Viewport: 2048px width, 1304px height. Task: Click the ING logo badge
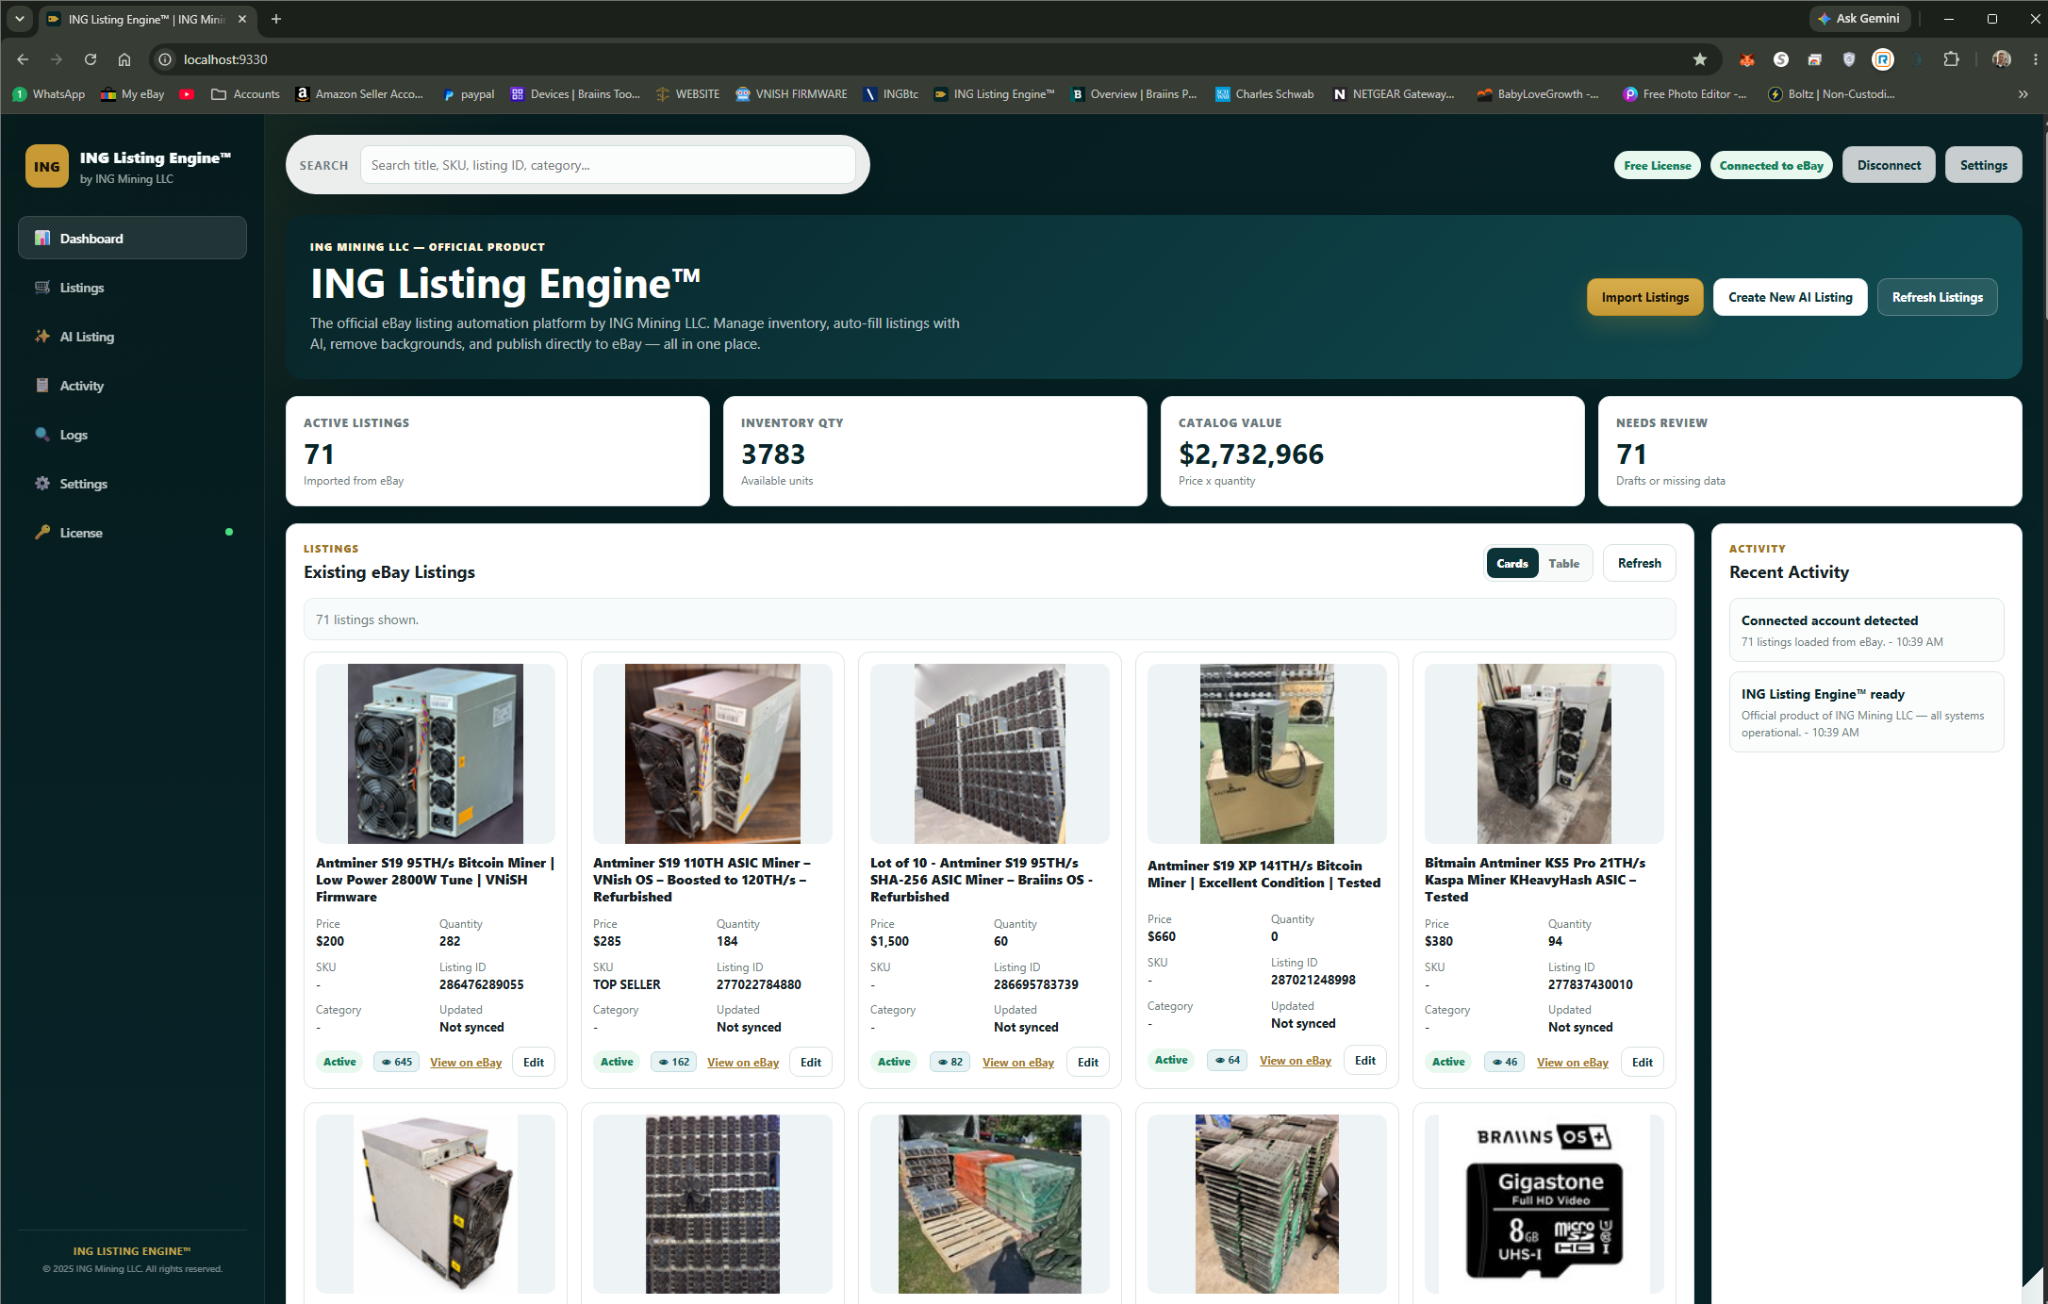pos(47,166)
